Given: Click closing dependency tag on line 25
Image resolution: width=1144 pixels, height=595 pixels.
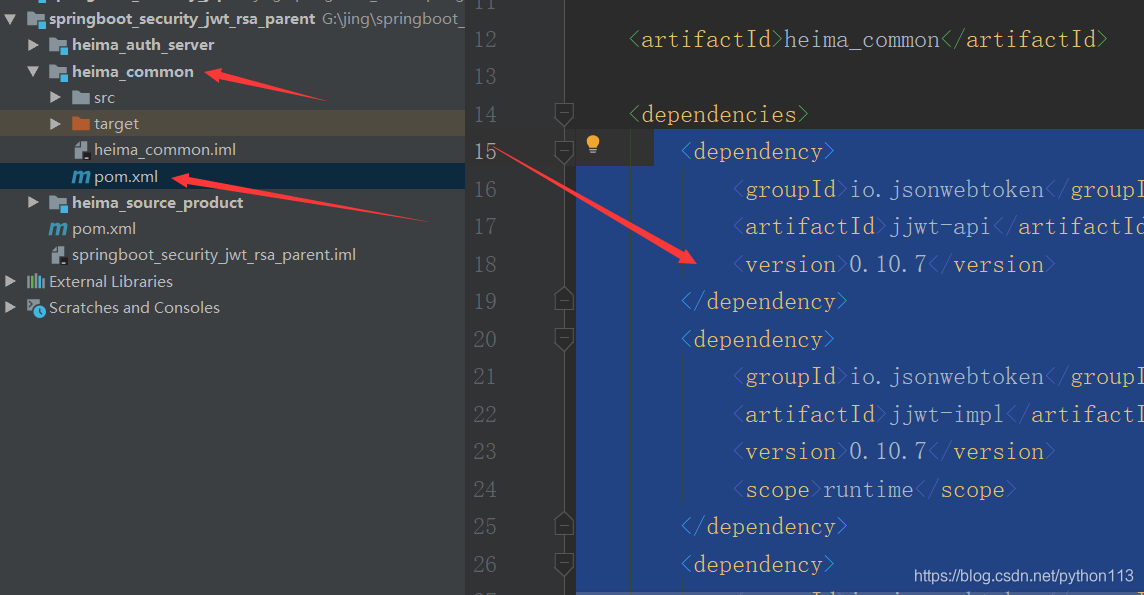Looking at the screenshot, I should pyautogui.click(x=764, y=526).
